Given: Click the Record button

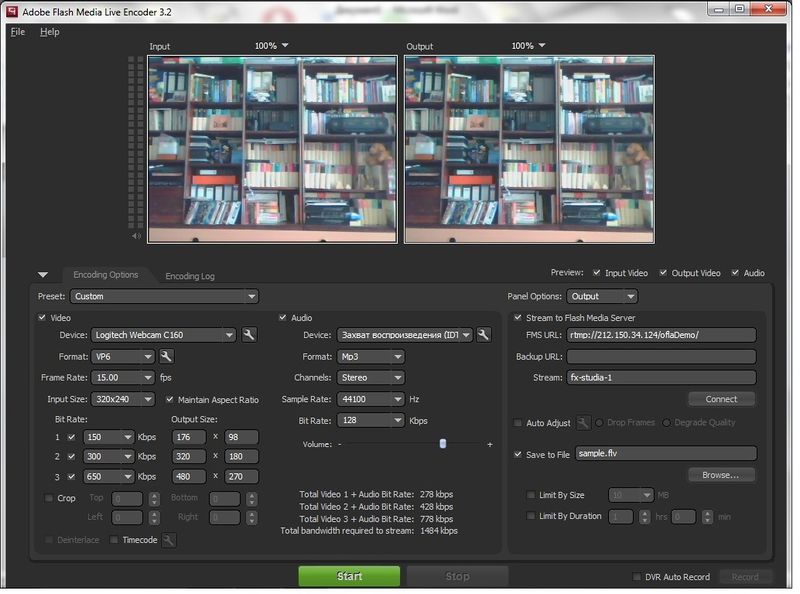Looking at the screenshot, I should point(745,577).
